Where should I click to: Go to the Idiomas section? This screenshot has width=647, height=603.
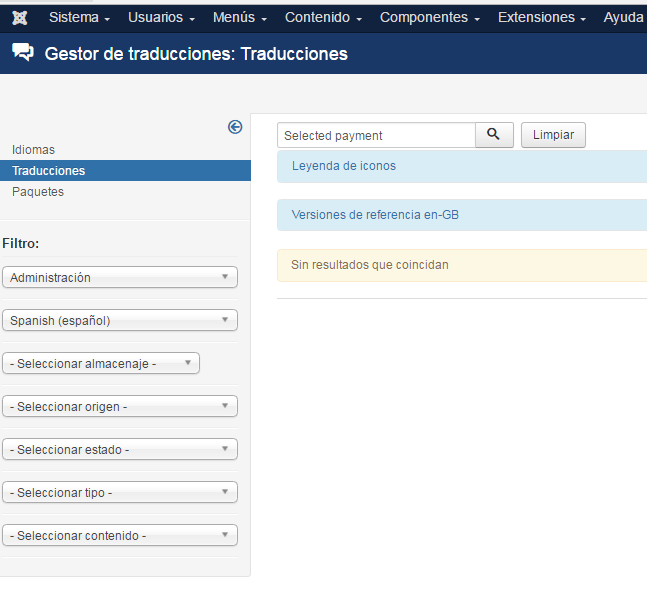click(x=33, y=149)
